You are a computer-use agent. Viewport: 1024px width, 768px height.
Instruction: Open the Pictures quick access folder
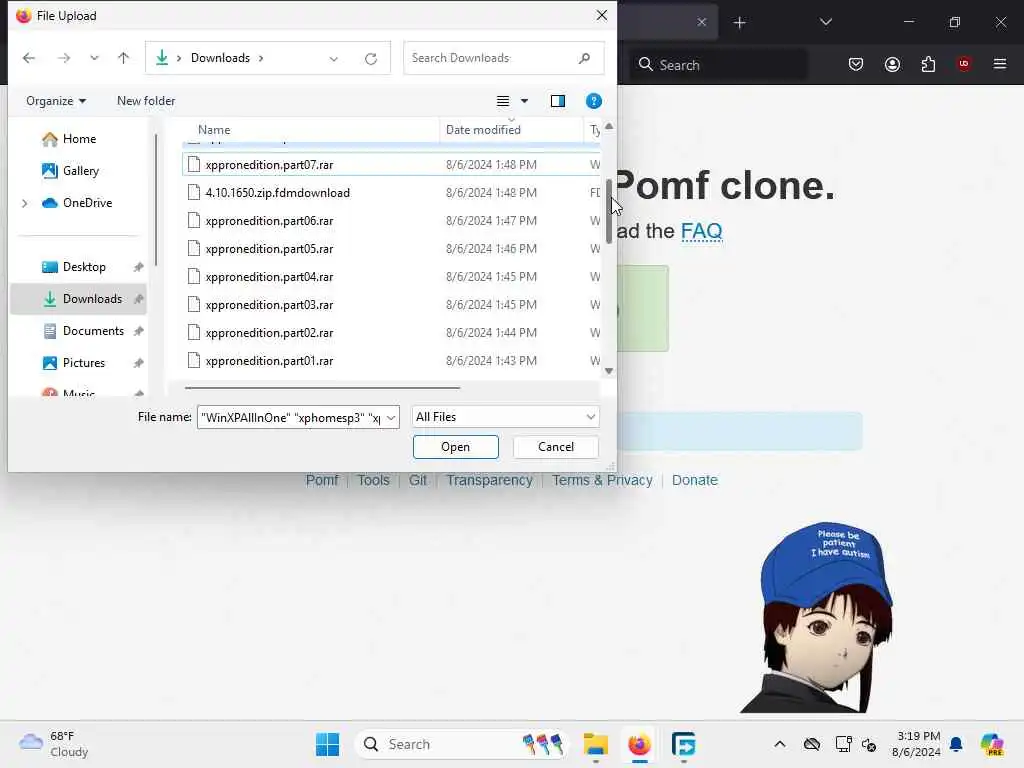click(x=84, y=363)
